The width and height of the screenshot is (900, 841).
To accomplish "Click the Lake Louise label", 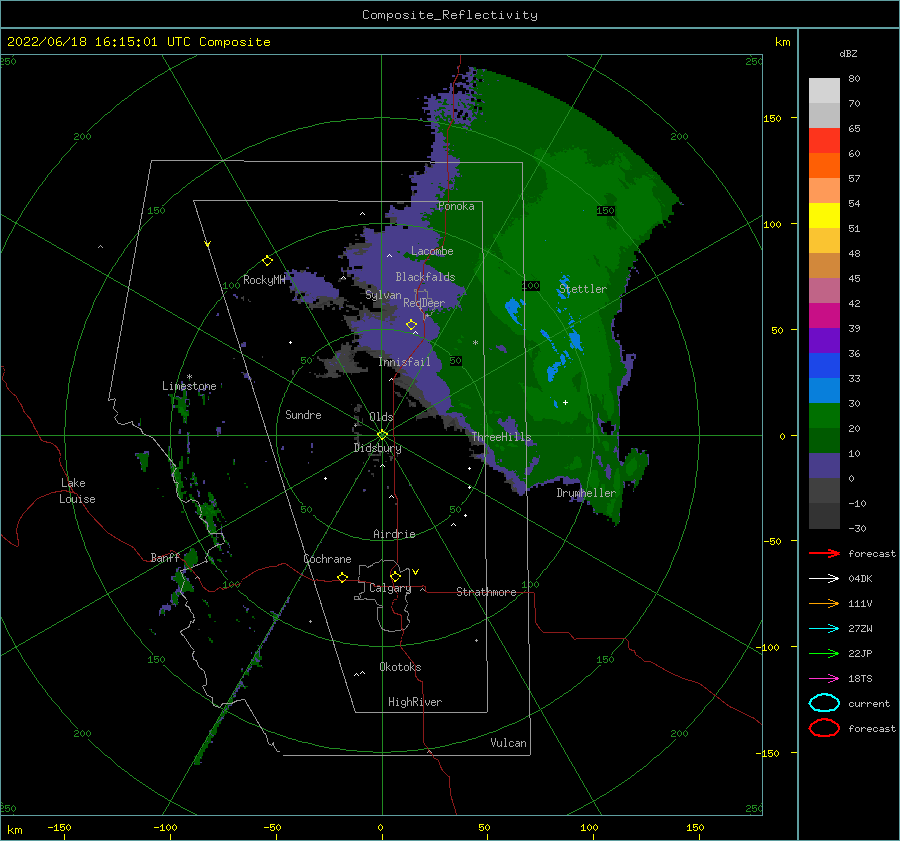I will [x=77, y=491].
